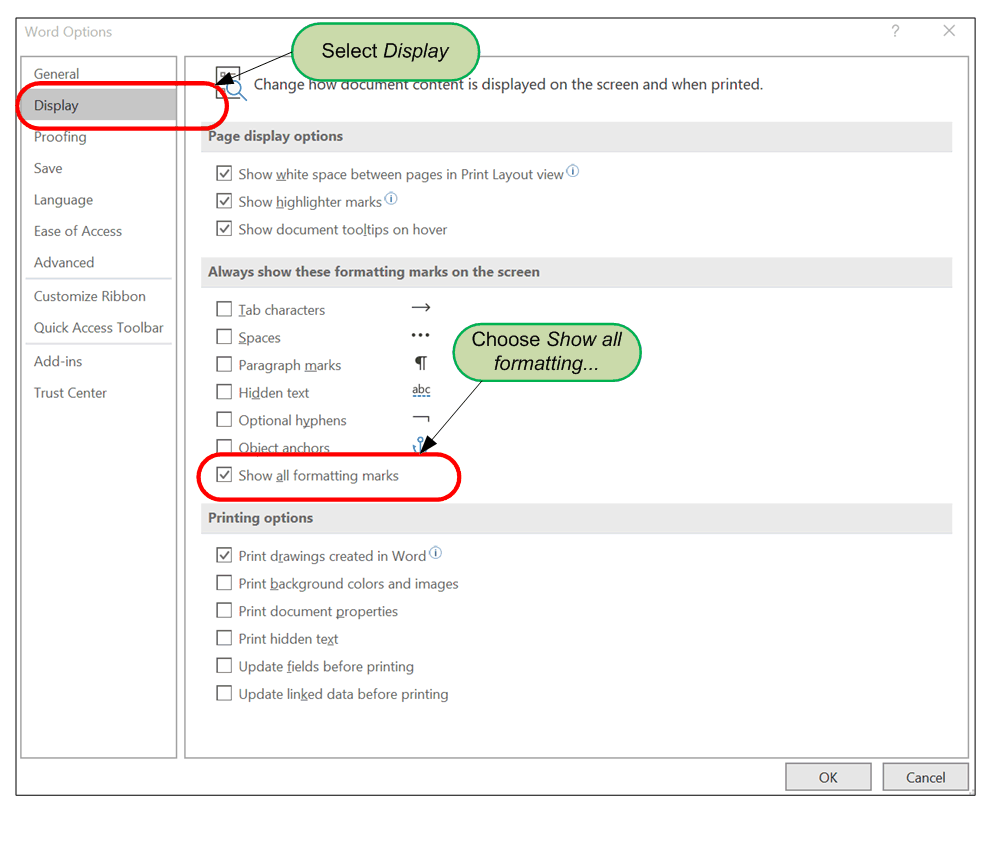992x845 pixels.
Task: Click the 'Always show these formatting marks' heading
Action: (x=374, y=272)
